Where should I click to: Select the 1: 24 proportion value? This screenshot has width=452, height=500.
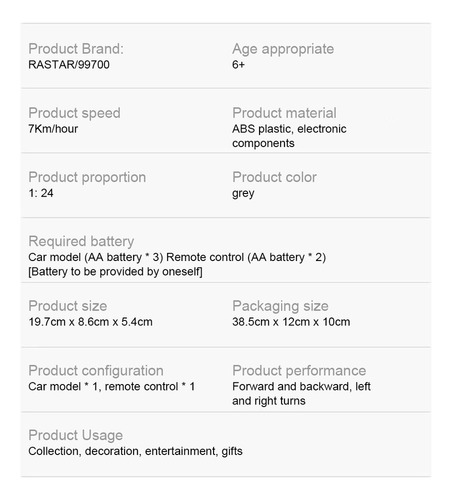point(41,193)
